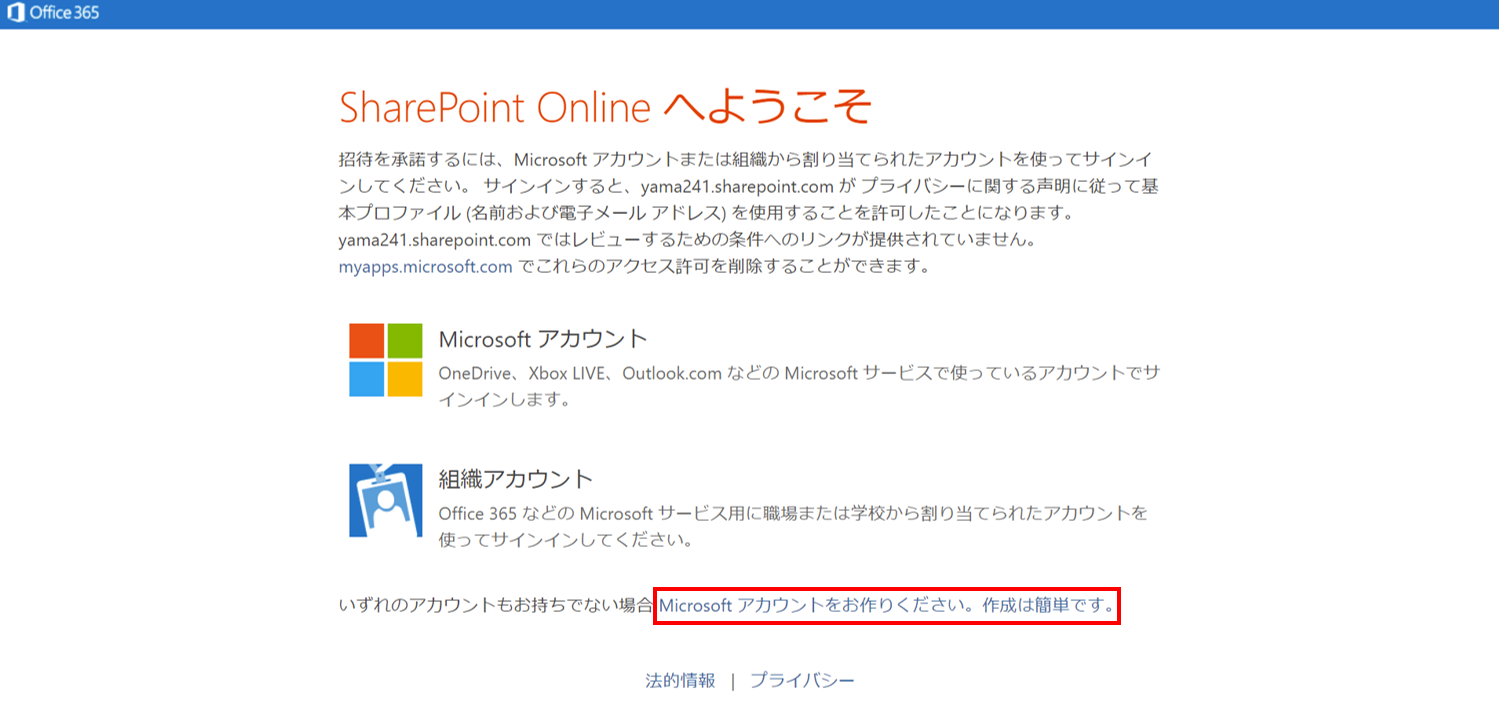Click the Office 365 logo icon

click(15, 14)
